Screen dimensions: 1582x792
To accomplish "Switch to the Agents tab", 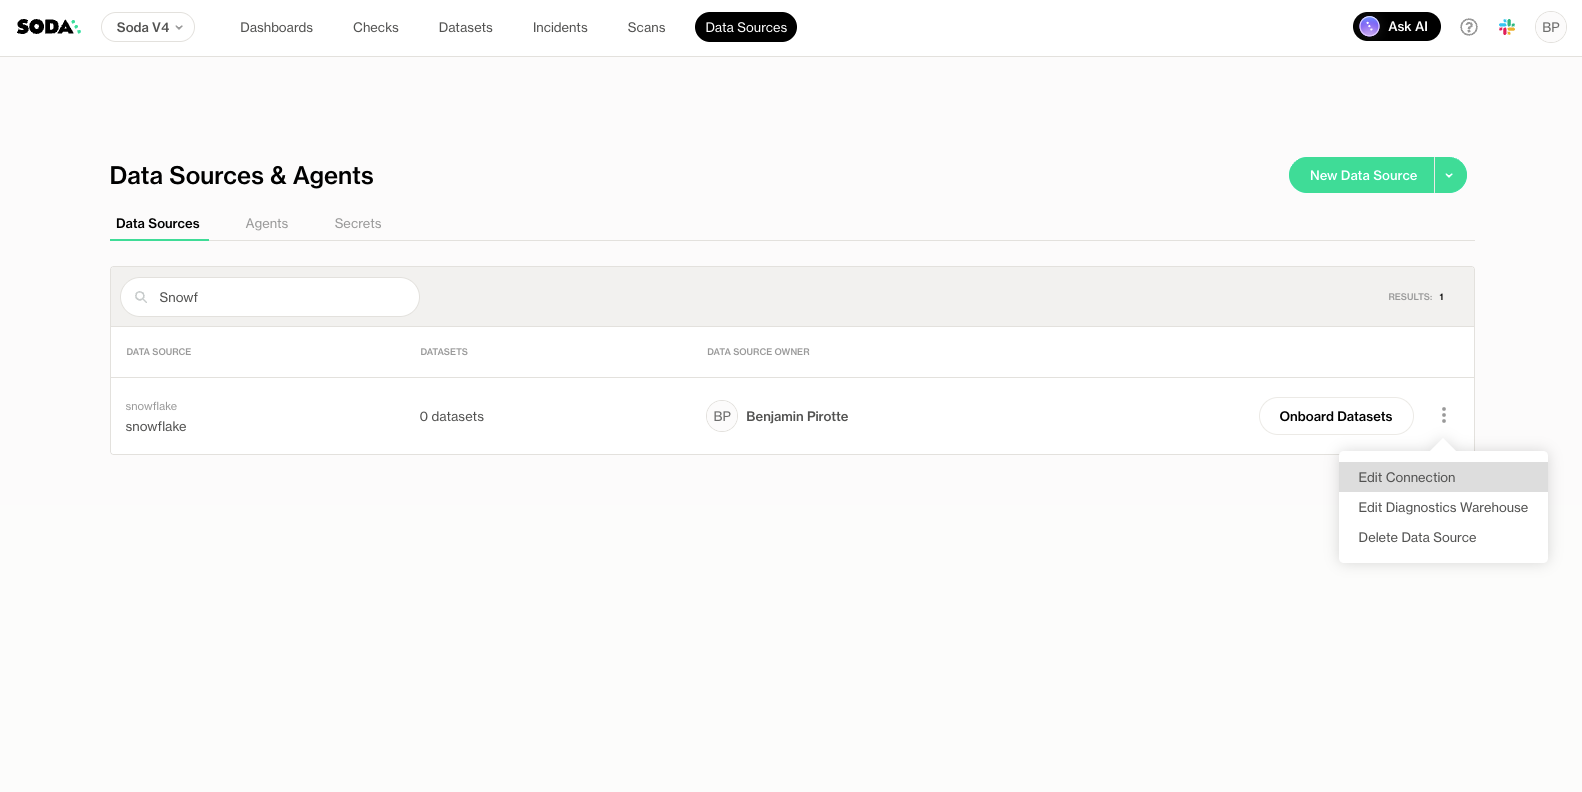I will [266, 223].
